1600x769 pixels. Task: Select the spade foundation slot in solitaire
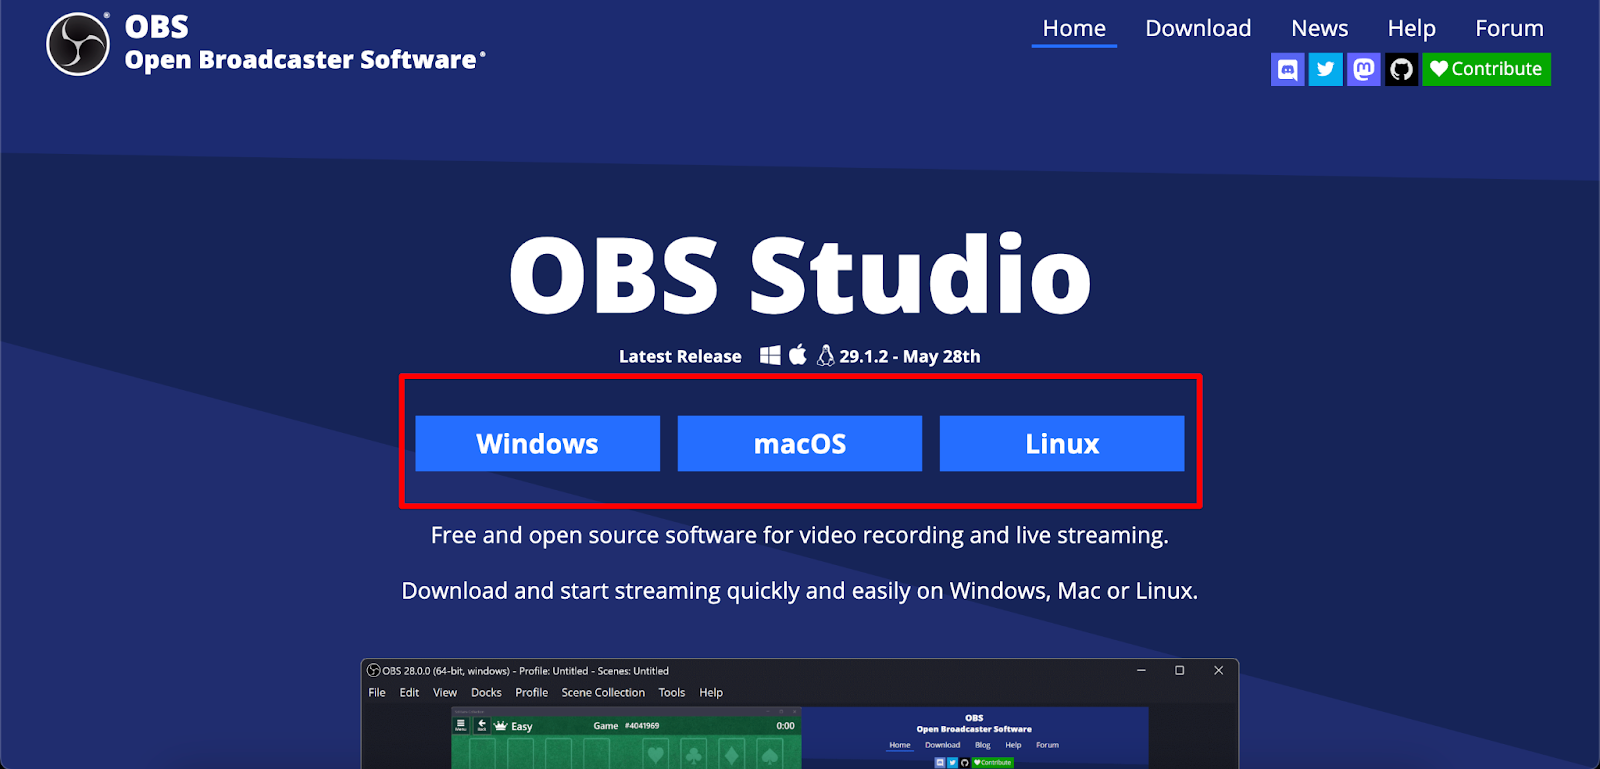(770, 754)
